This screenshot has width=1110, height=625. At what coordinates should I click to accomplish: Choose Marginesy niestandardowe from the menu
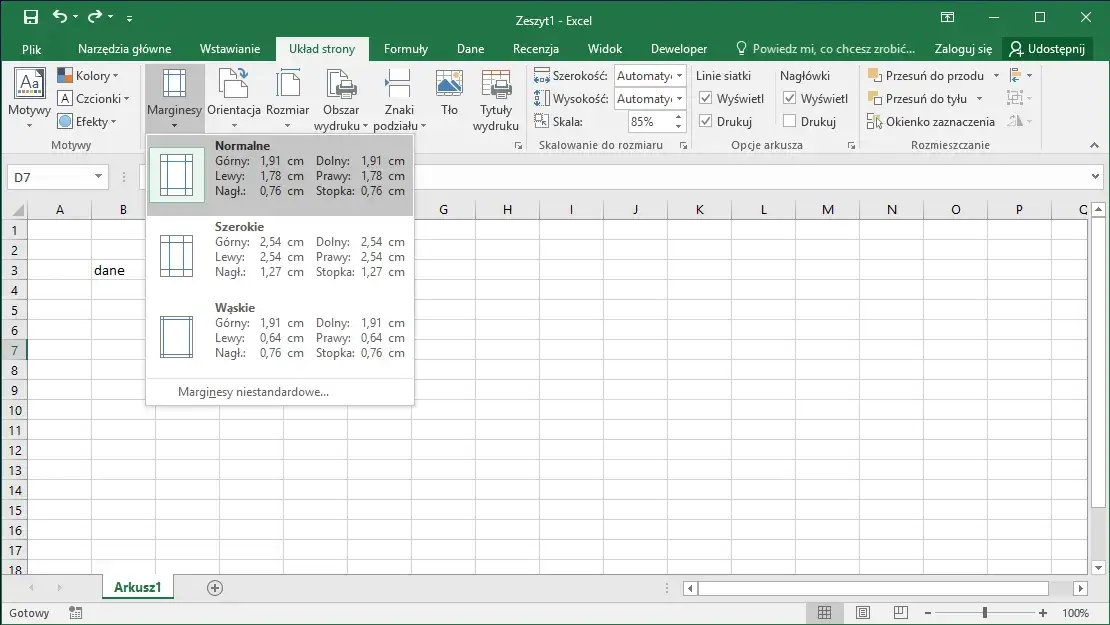(x=253, y=392)
